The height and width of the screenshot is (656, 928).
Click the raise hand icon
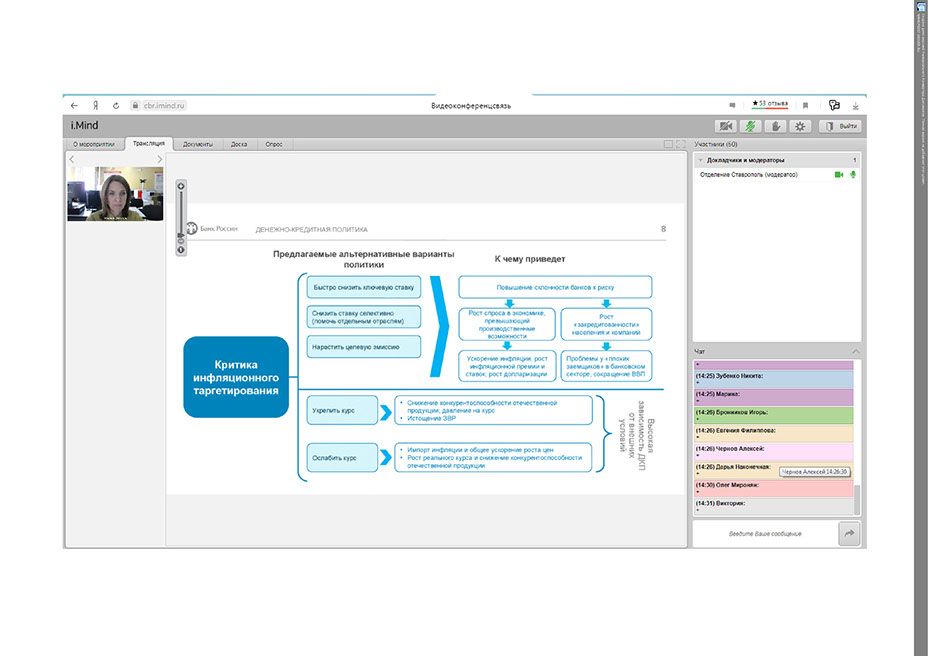(775, 126)
